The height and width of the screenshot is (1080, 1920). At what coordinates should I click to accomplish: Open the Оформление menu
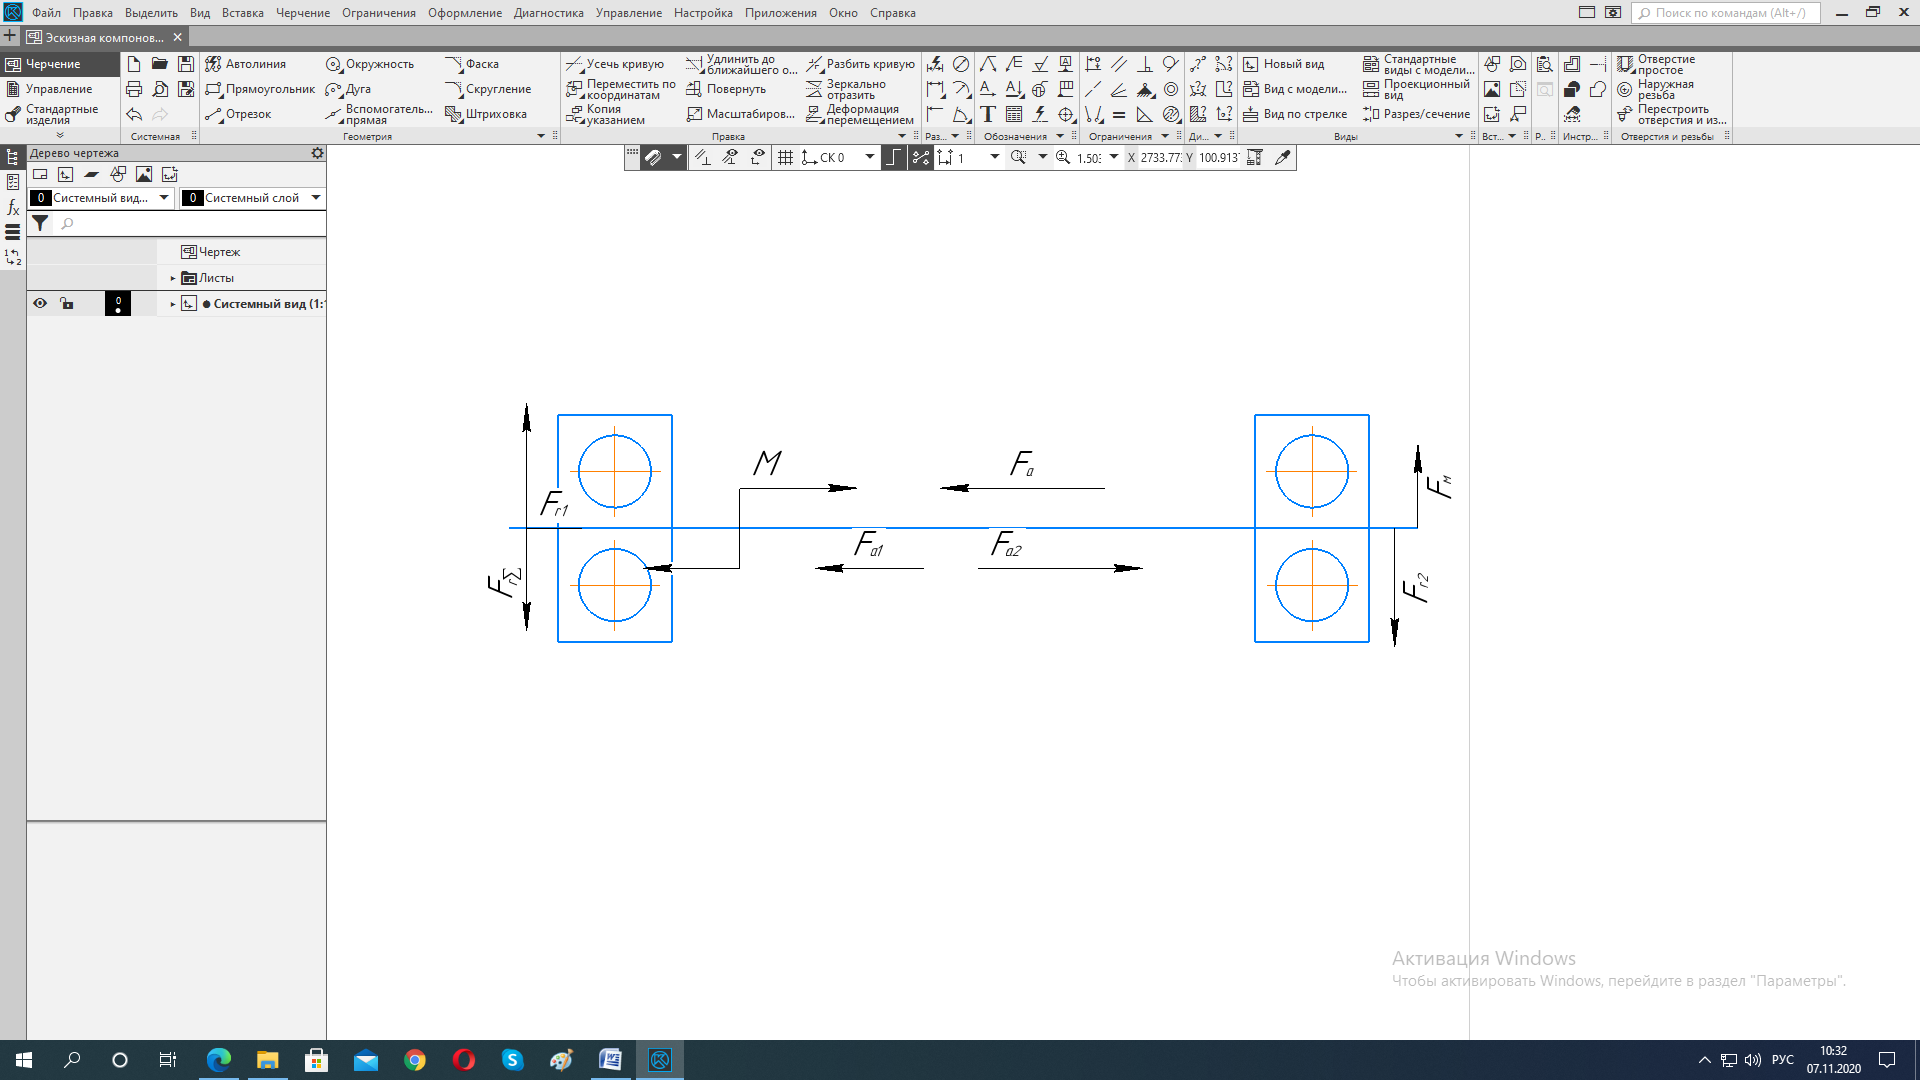tap(464, 13)
